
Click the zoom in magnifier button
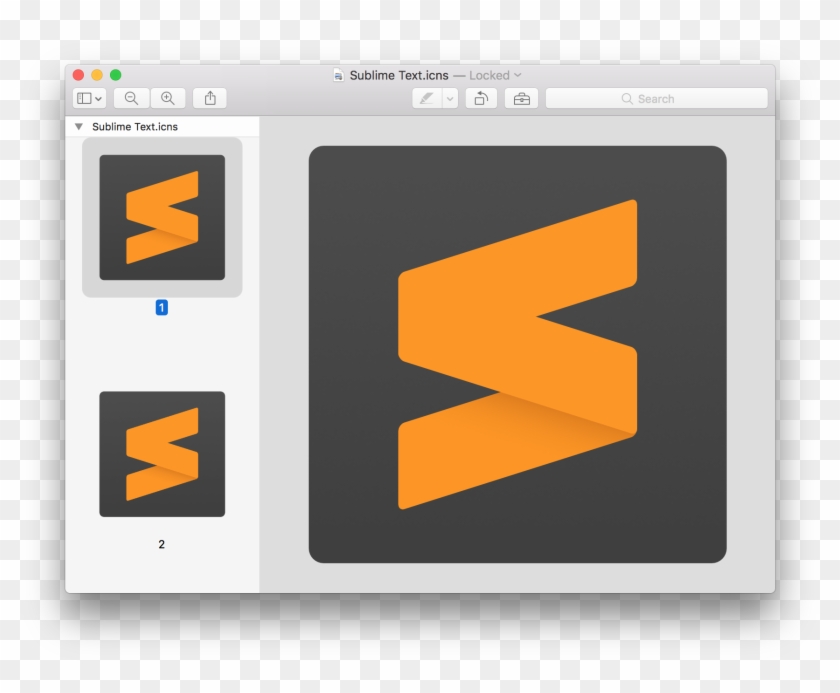[x=168, y=98]
